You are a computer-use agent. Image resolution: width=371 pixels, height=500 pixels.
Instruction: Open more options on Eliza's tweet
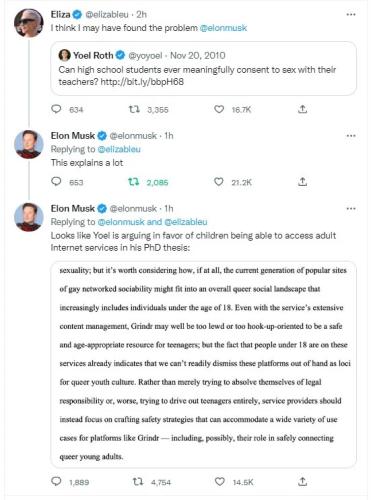click(x=351, y=15)
